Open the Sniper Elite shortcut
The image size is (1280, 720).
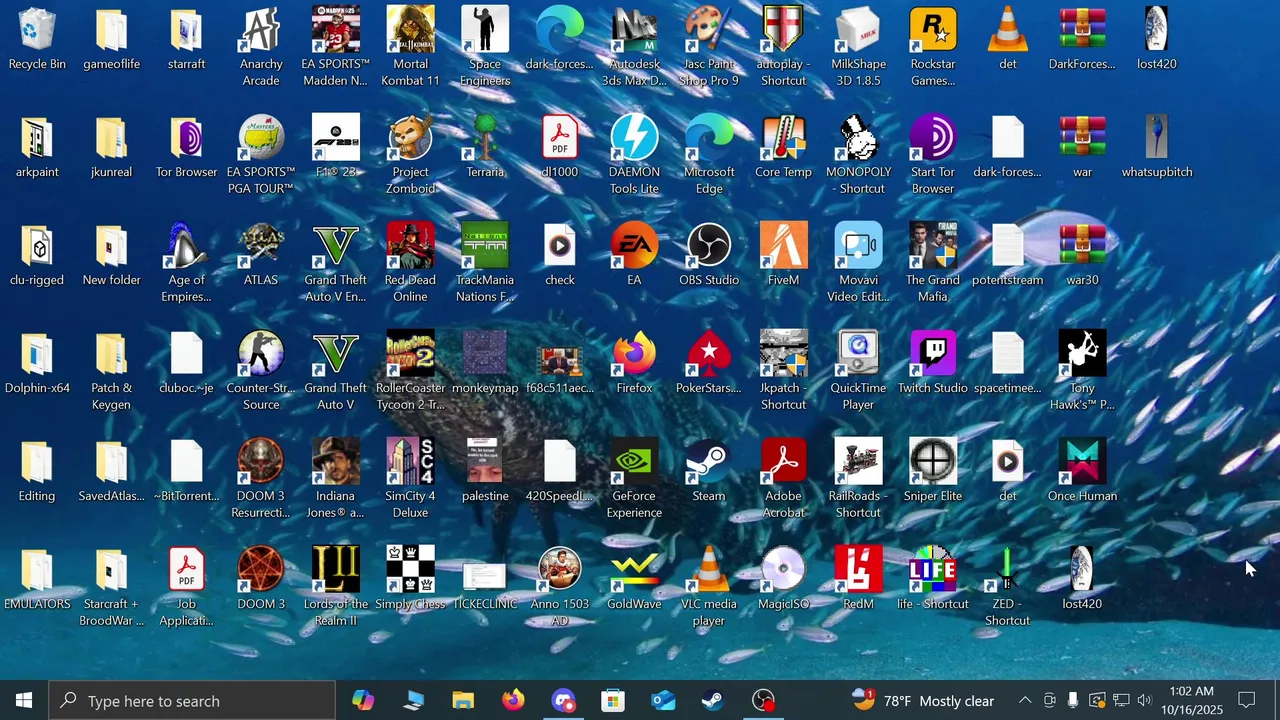[933, 472]
